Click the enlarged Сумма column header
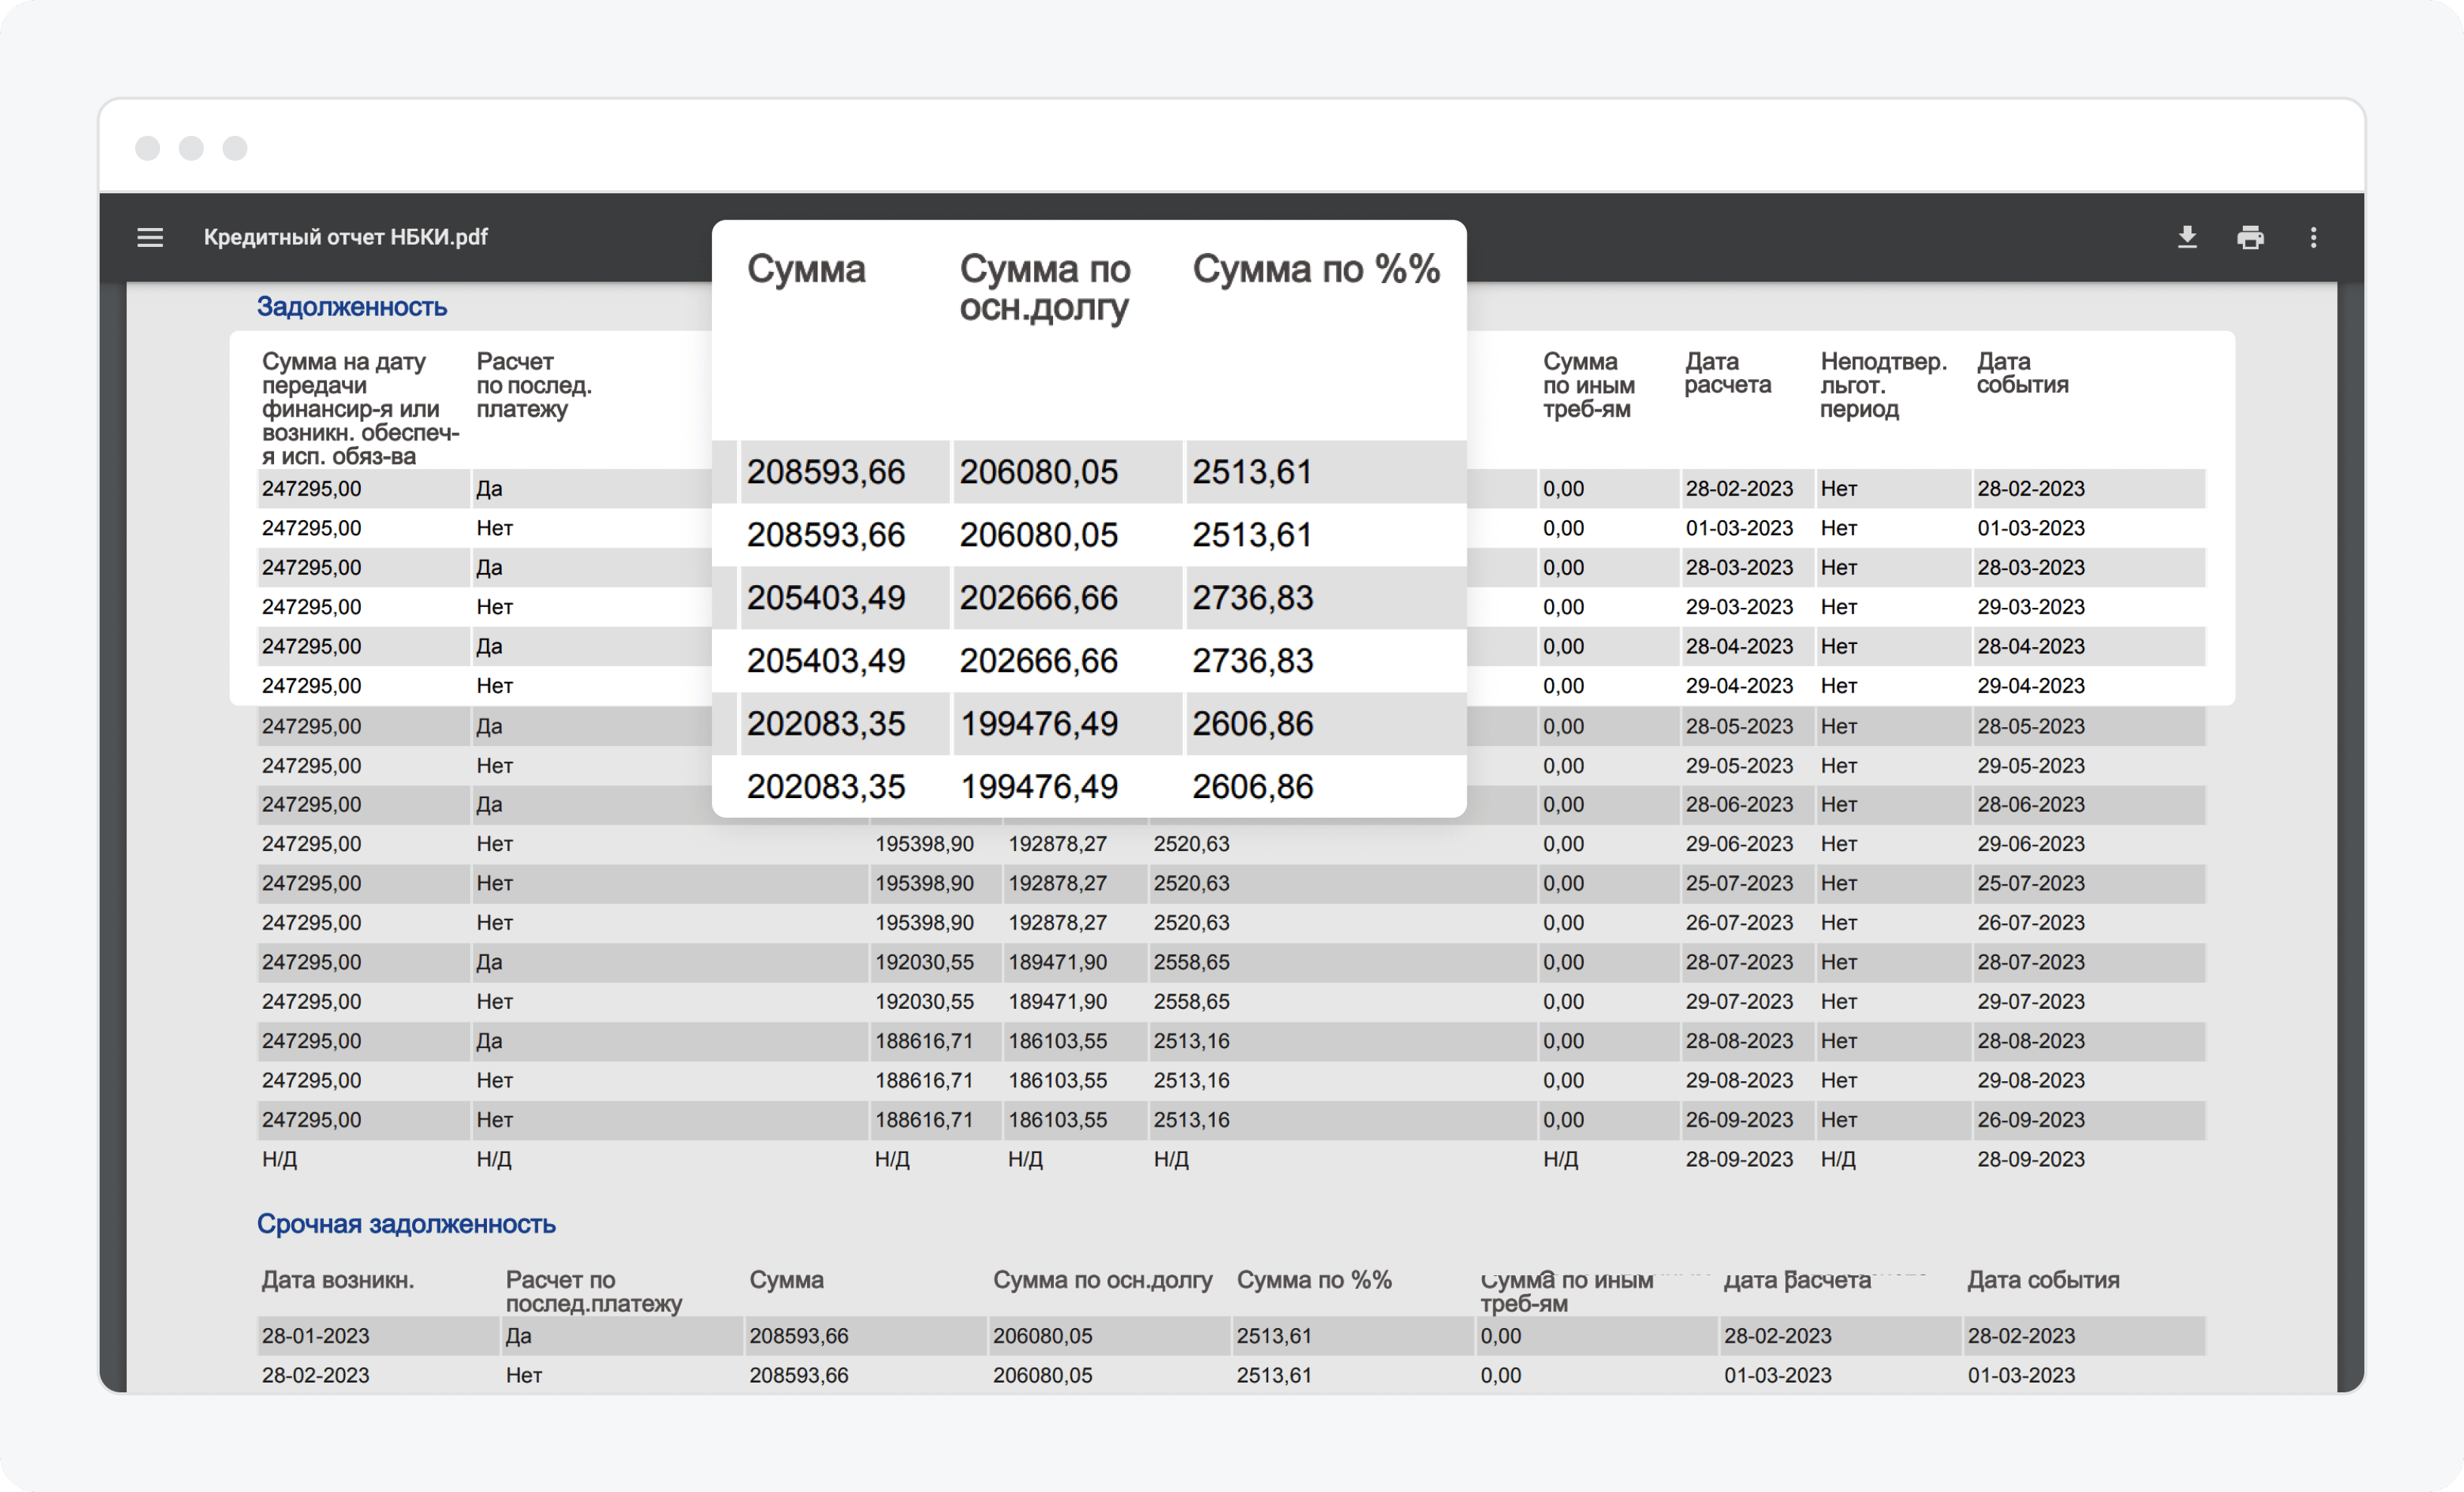Image resolution: width=2464 pixels, height=1492 pixels. (x=806, y=269)
